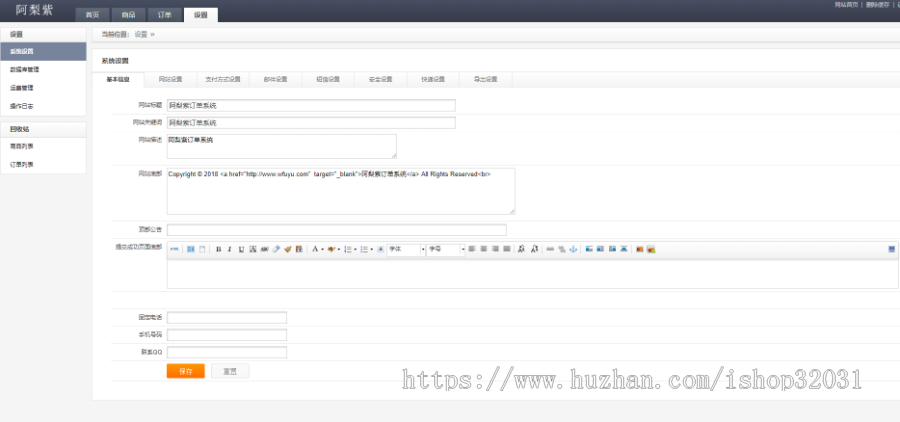The width and height of the screenshot is (900, 422).
Task: Click into the 网站描述 textarea
Action: [x=282, y=146]
